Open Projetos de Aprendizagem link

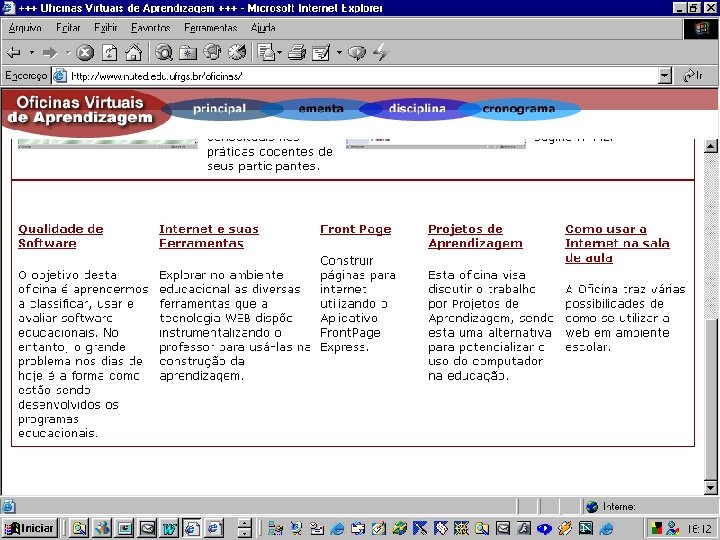click(475, 236)
